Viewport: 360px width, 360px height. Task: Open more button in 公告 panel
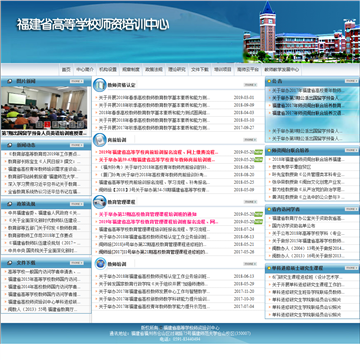pyautogui.click(x=351, y=81)
